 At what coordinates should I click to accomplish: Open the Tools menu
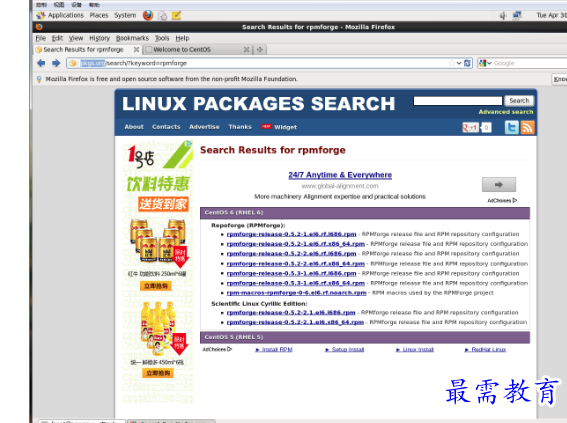pos(162,38)
